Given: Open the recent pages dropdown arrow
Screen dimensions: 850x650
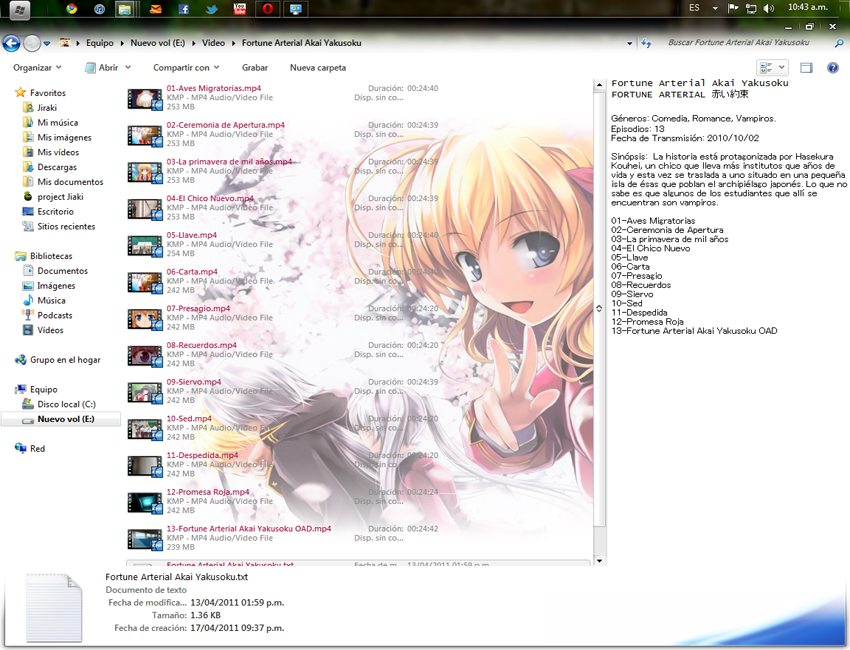Looking at the screenshot, I should coord(47,43).
